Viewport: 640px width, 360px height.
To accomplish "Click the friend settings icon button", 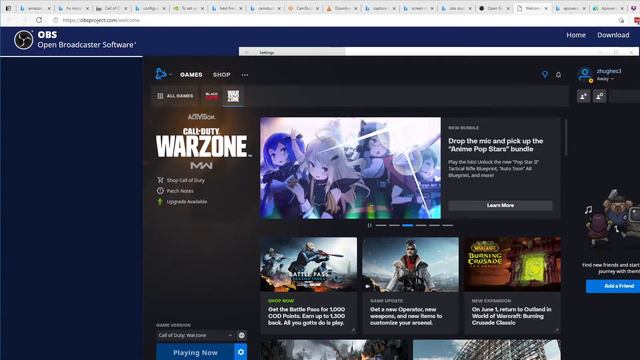I will tap(600, 96).
